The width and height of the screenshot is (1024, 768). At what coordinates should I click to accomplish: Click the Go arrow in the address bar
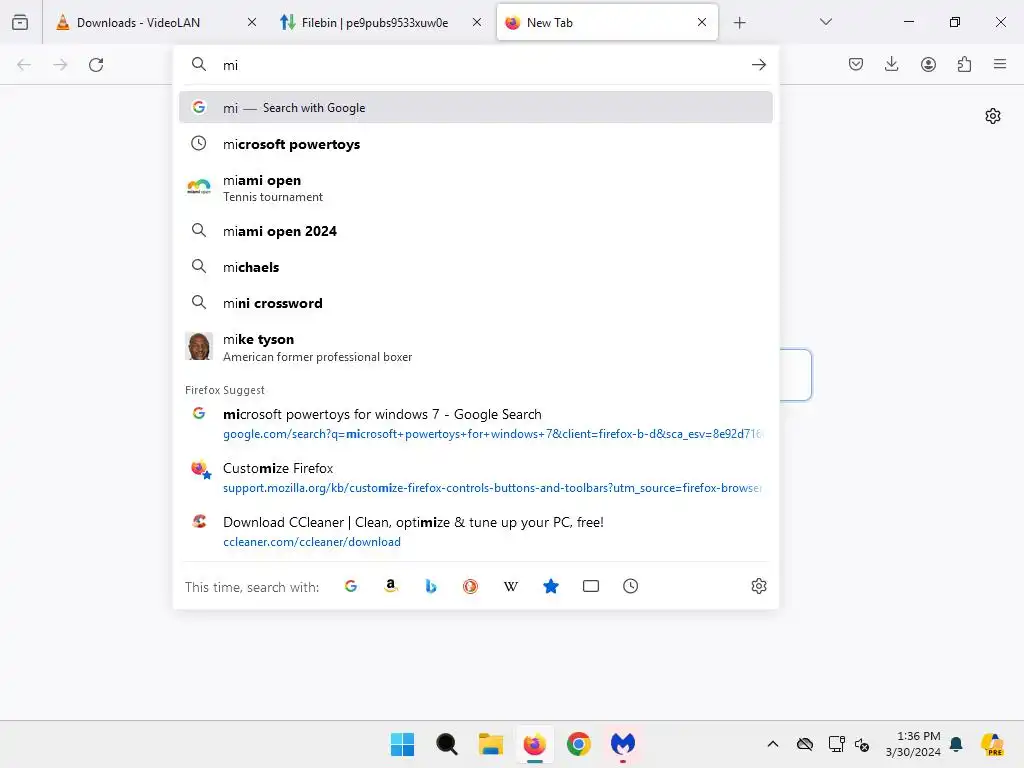pyautogui.click(x=758, y=65)
